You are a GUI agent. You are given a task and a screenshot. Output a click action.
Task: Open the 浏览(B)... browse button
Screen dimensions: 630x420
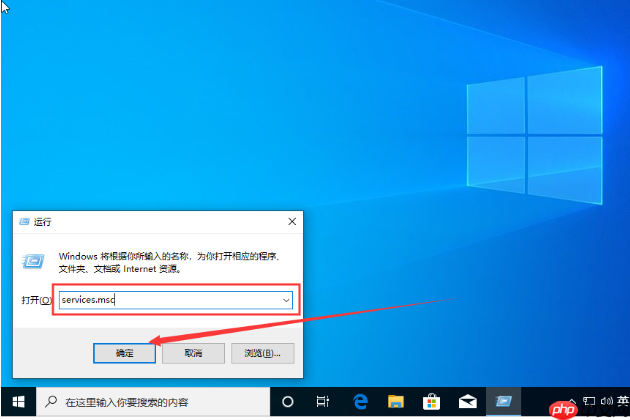[x=262, y=353]
